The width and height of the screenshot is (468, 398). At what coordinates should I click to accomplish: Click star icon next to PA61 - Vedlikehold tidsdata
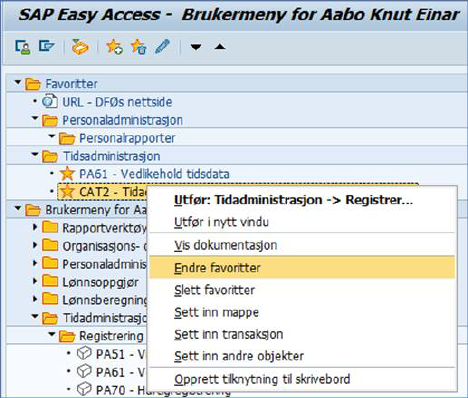tap(67, 174)
